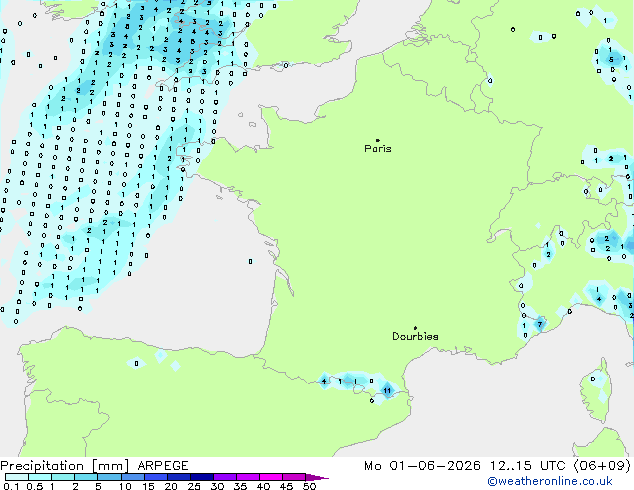This screenshot has height=490, width=634.
Task: Click the Paris city label
Action: (378, 148)
